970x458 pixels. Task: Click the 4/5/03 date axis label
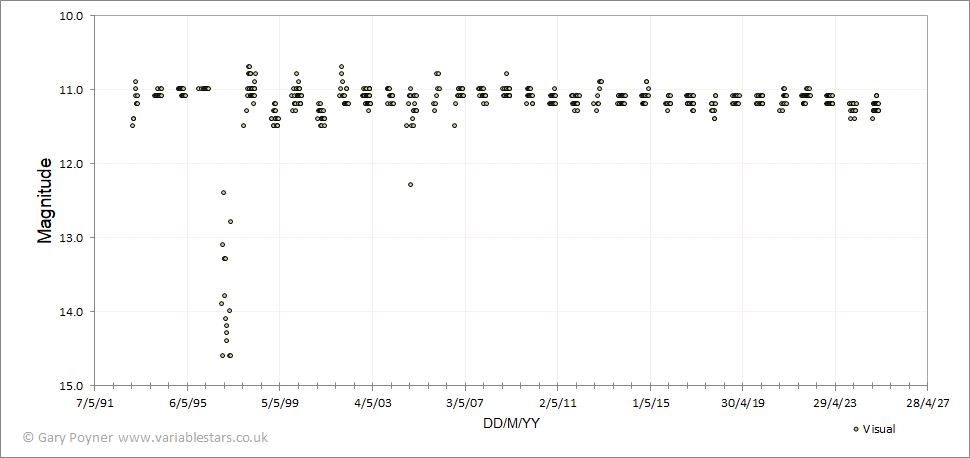click(372, 403)
